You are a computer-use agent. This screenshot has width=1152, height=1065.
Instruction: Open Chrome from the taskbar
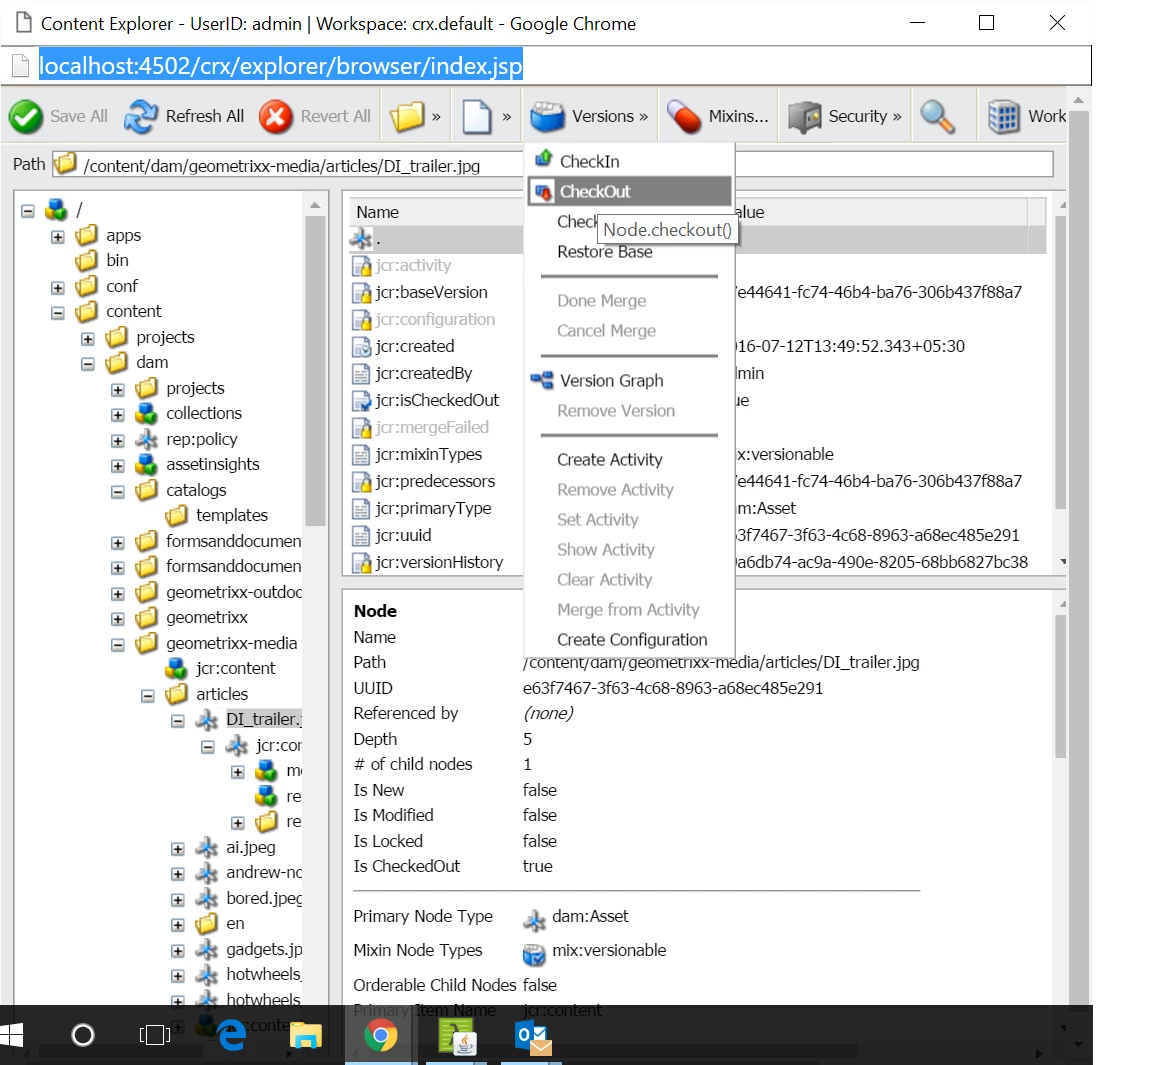point(381,1036)
